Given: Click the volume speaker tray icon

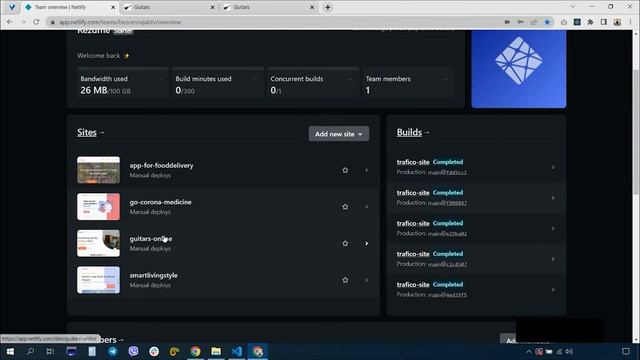Looking at the screenshot, I should click(x=569, y=351).
